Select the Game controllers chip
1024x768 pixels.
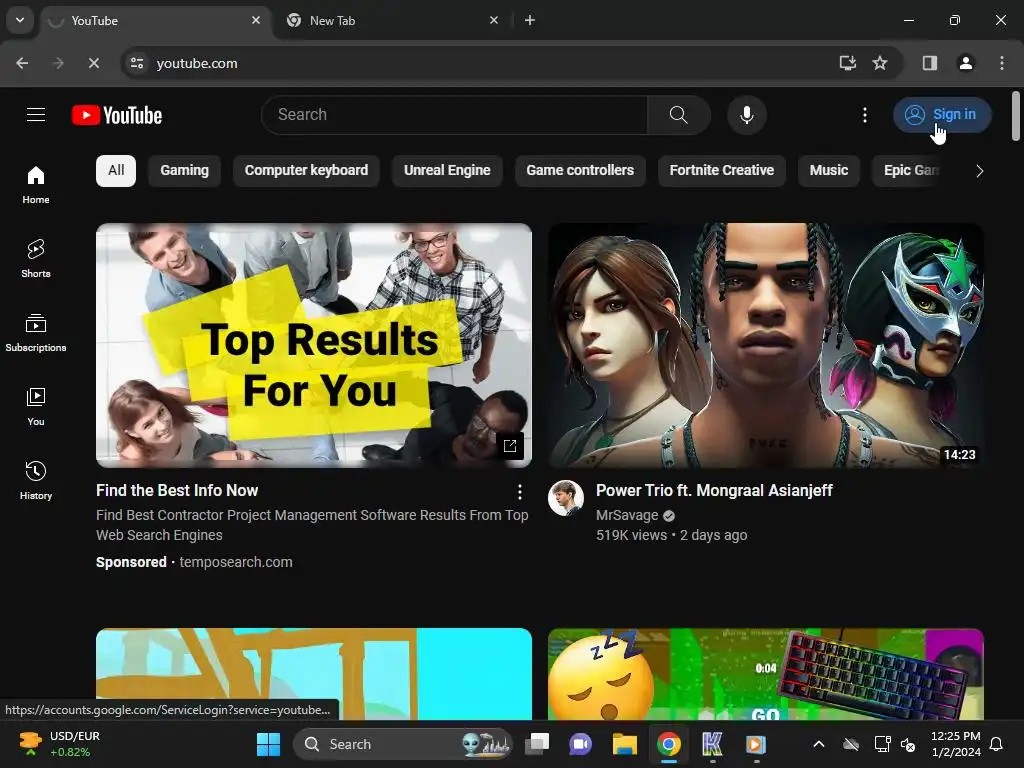[580, 170]
